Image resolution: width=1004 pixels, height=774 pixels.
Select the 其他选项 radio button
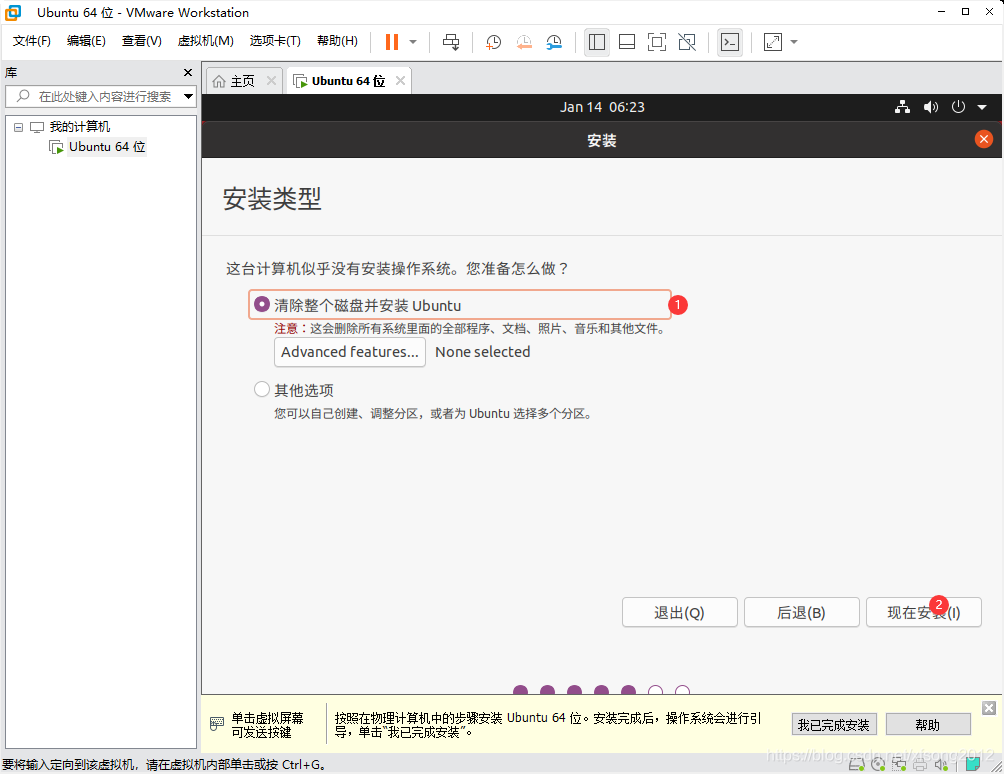262,389
